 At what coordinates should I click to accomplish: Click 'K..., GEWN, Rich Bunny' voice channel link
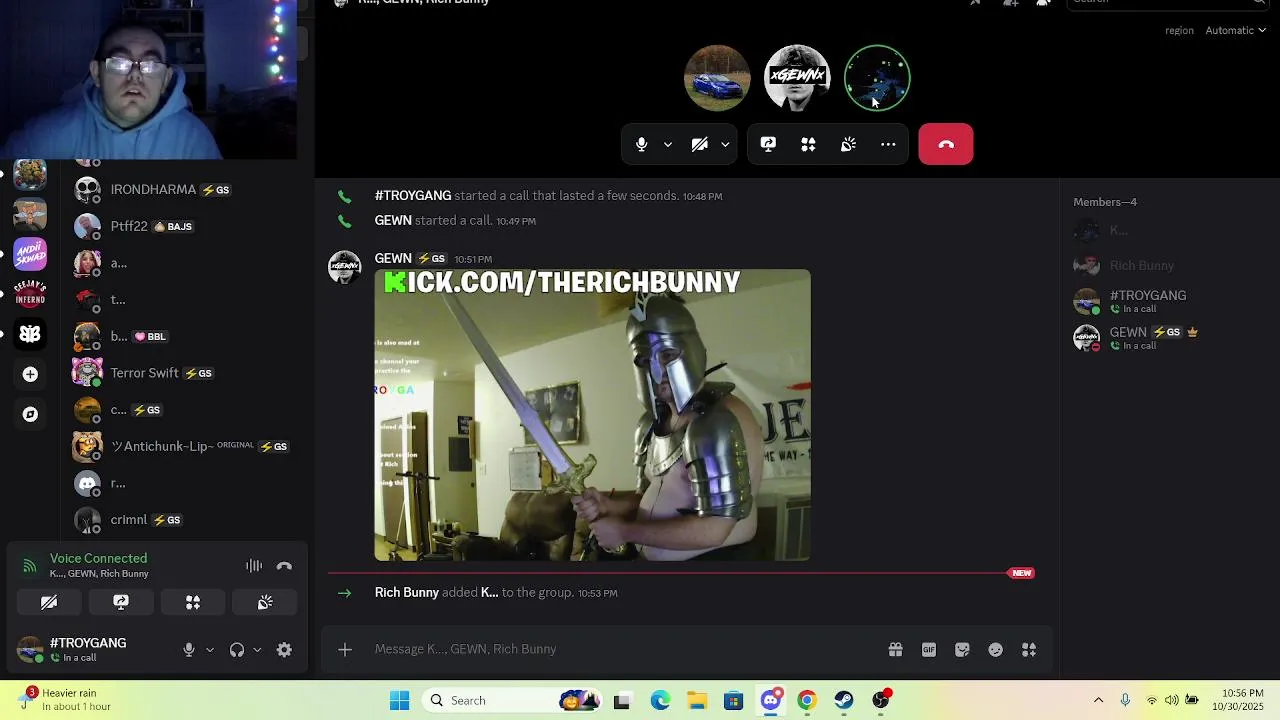99,574
